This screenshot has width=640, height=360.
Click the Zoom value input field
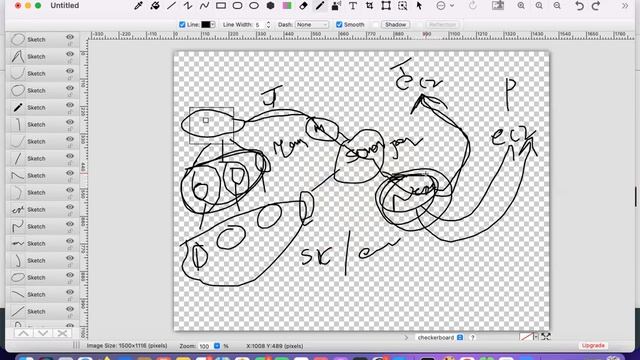tap(205, 346)
